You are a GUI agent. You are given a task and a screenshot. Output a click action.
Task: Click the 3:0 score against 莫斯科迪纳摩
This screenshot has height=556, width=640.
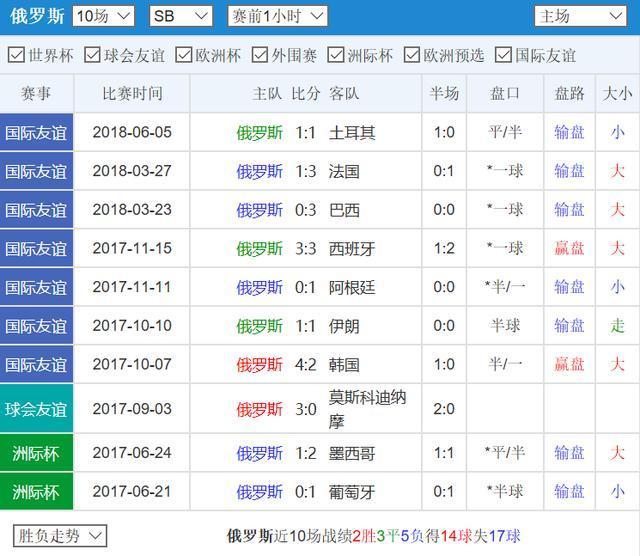[x=306, y=409]
